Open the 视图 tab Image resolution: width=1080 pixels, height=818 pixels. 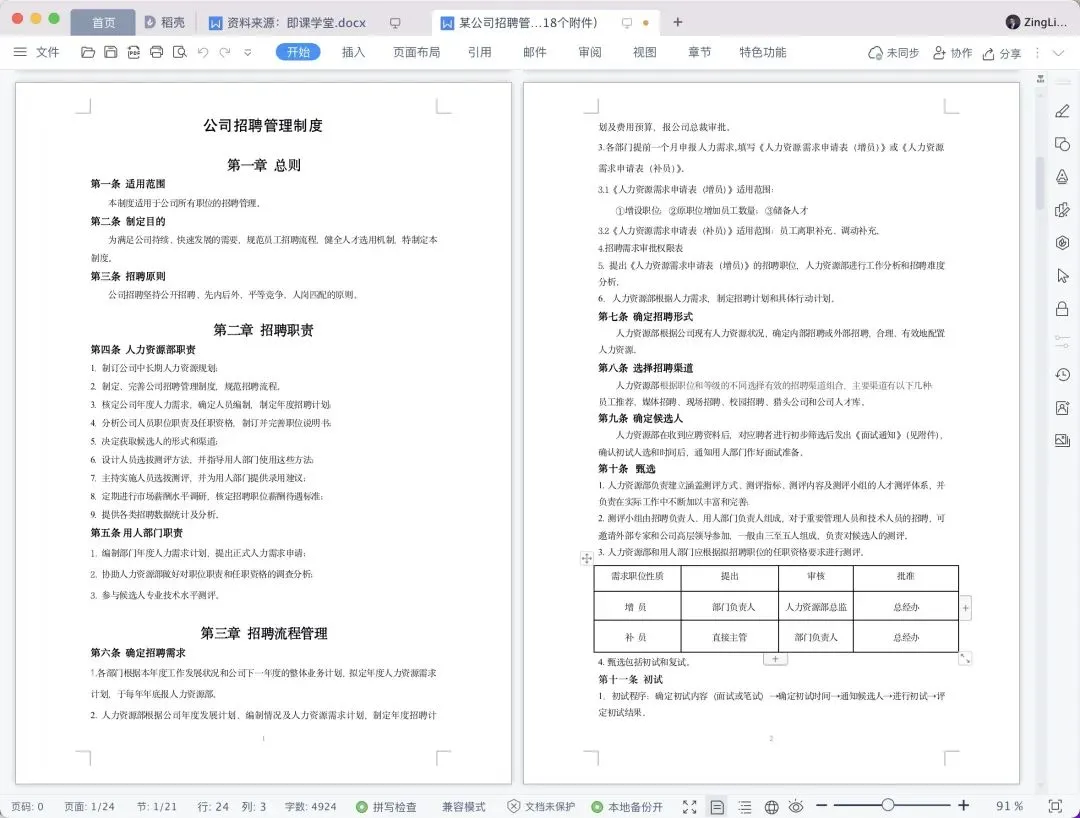pyautogui.click(x=645, y=52)
